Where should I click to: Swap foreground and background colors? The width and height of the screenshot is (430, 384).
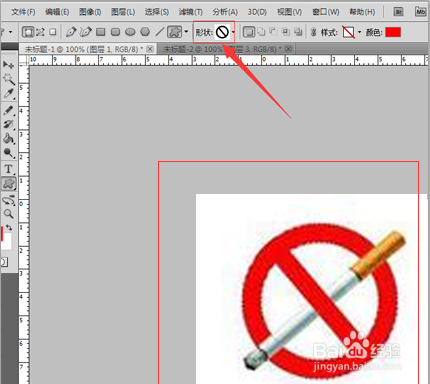[x=9, y=228]
